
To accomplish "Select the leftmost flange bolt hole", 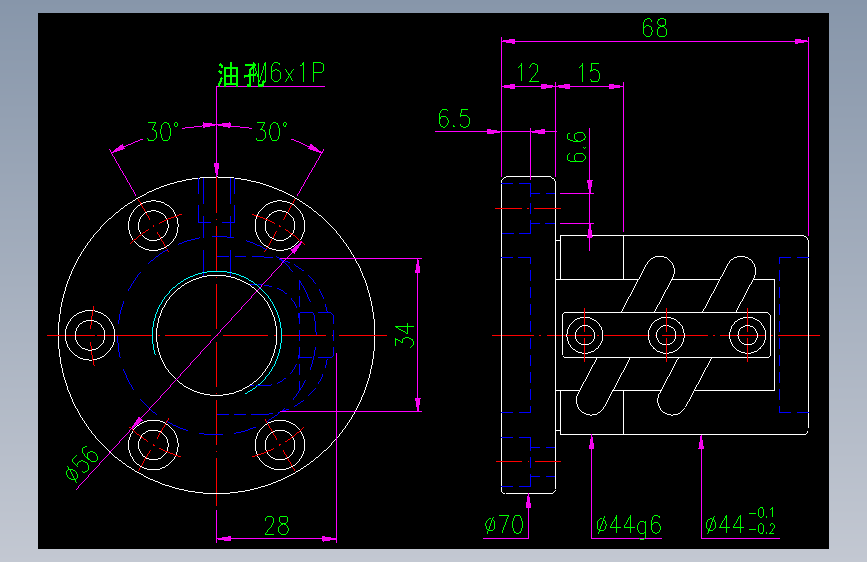I will (90, 335).
